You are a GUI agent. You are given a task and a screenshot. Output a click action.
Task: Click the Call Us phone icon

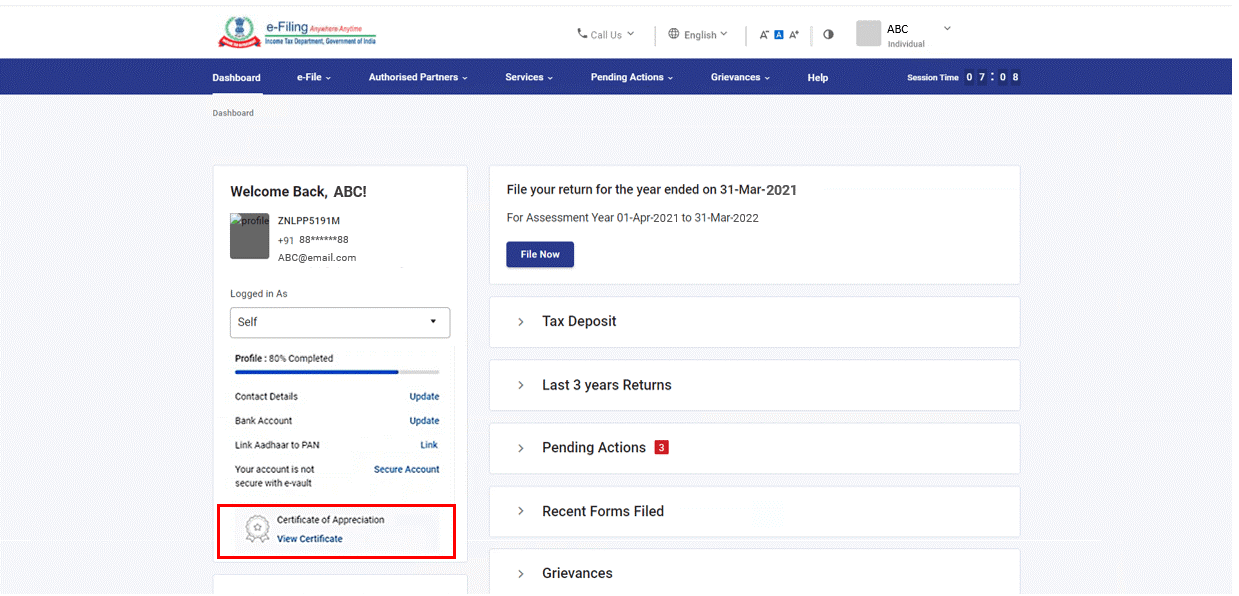(582, 34)
